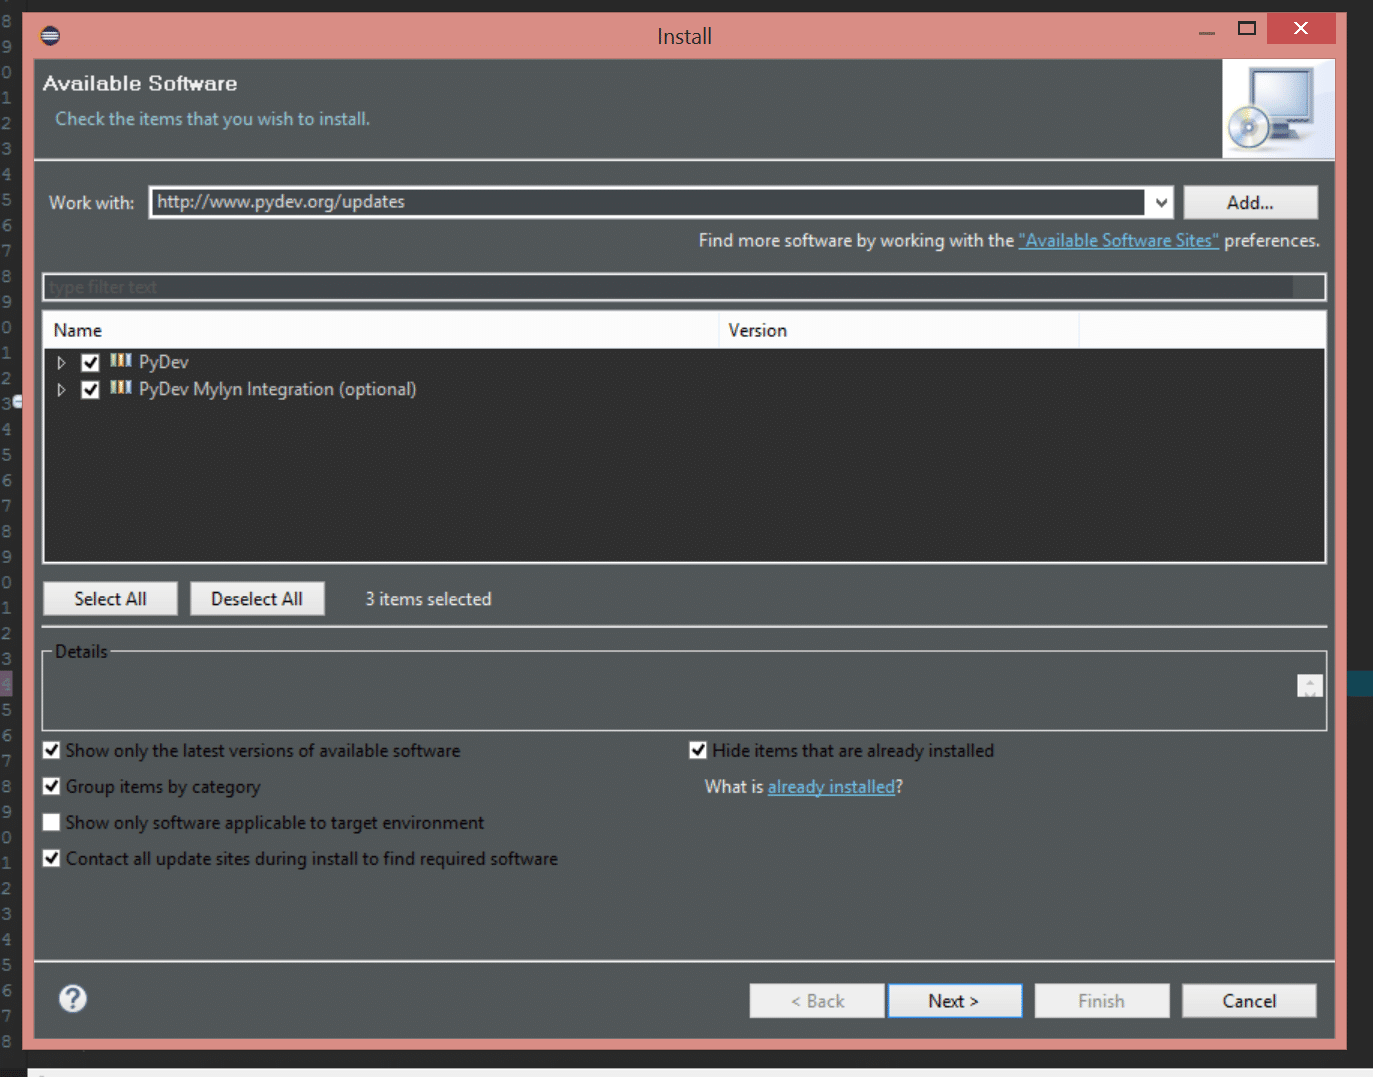Minimize the Install dialog
The width and height of the screenshot is (1373, 1077).
1207,32
